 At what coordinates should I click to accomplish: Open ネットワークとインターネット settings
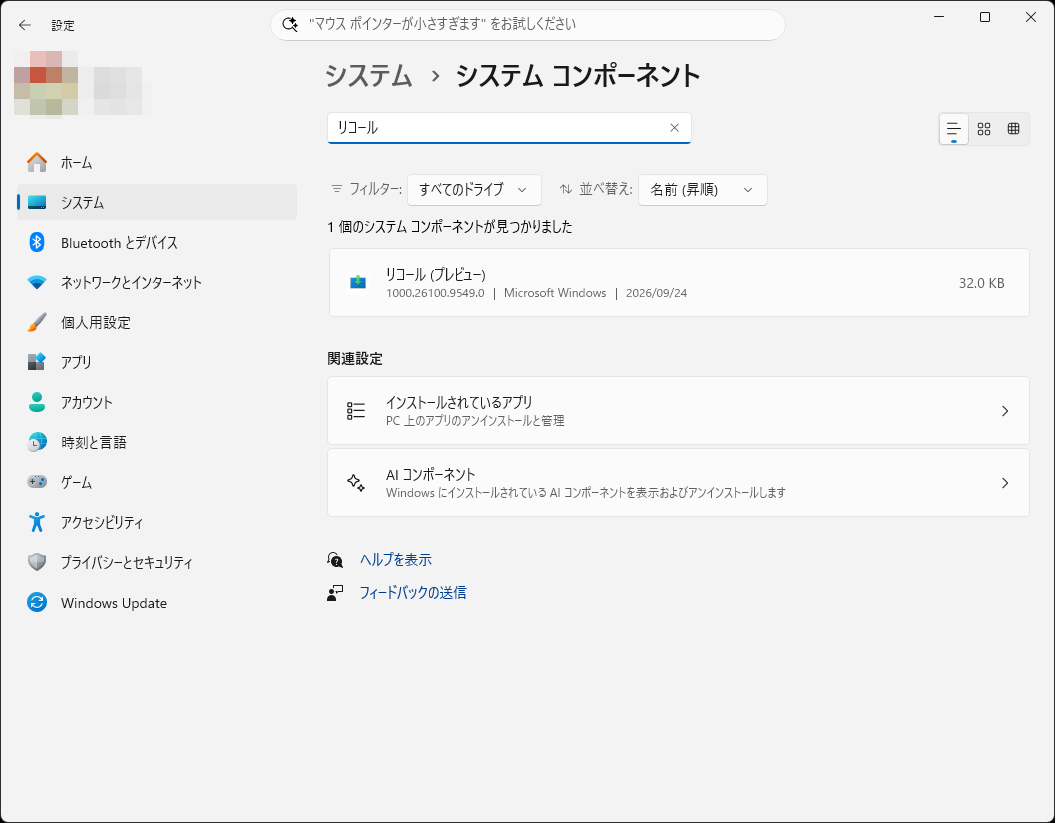[x=157, y=282]
